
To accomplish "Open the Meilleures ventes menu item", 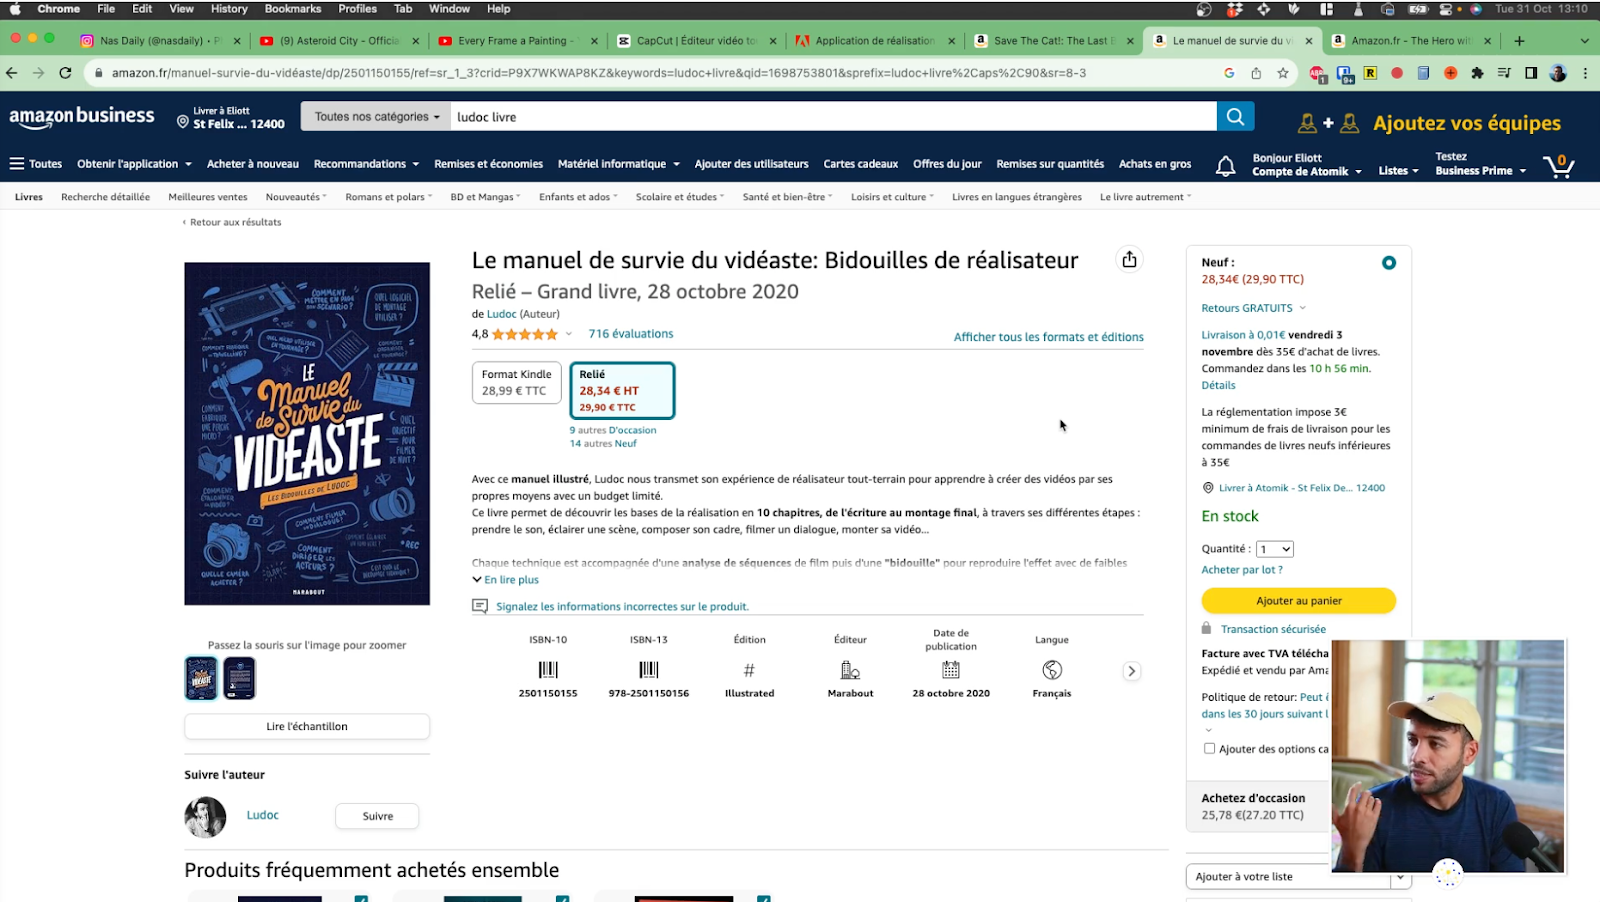I will click(208, 197).
